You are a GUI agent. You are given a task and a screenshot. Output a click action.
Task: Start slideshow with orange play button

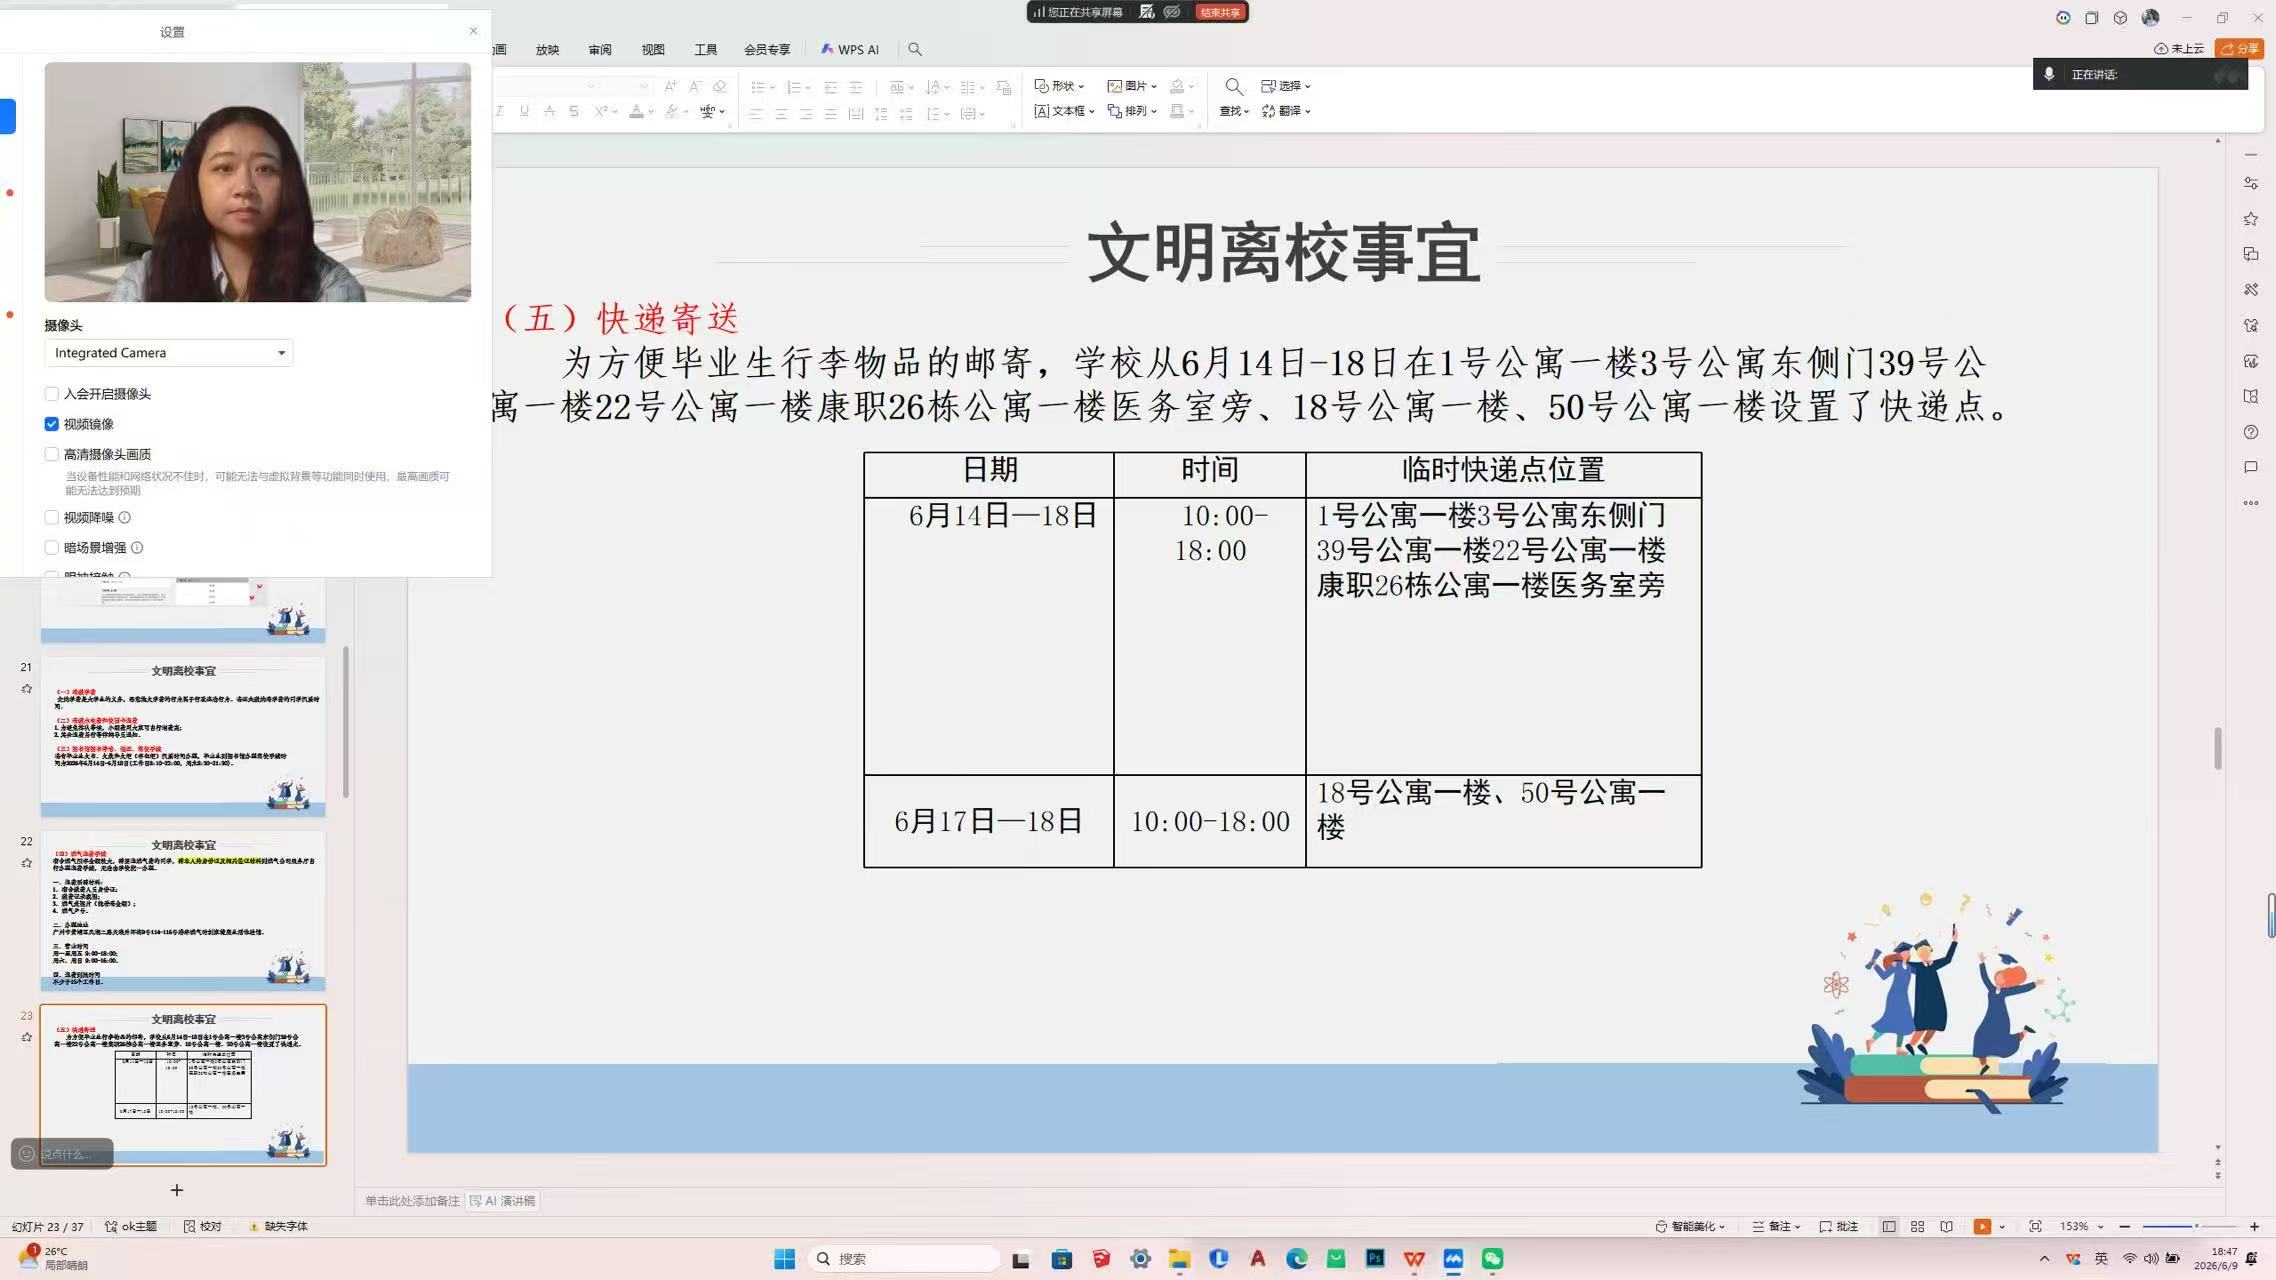pos(1982,1226)
